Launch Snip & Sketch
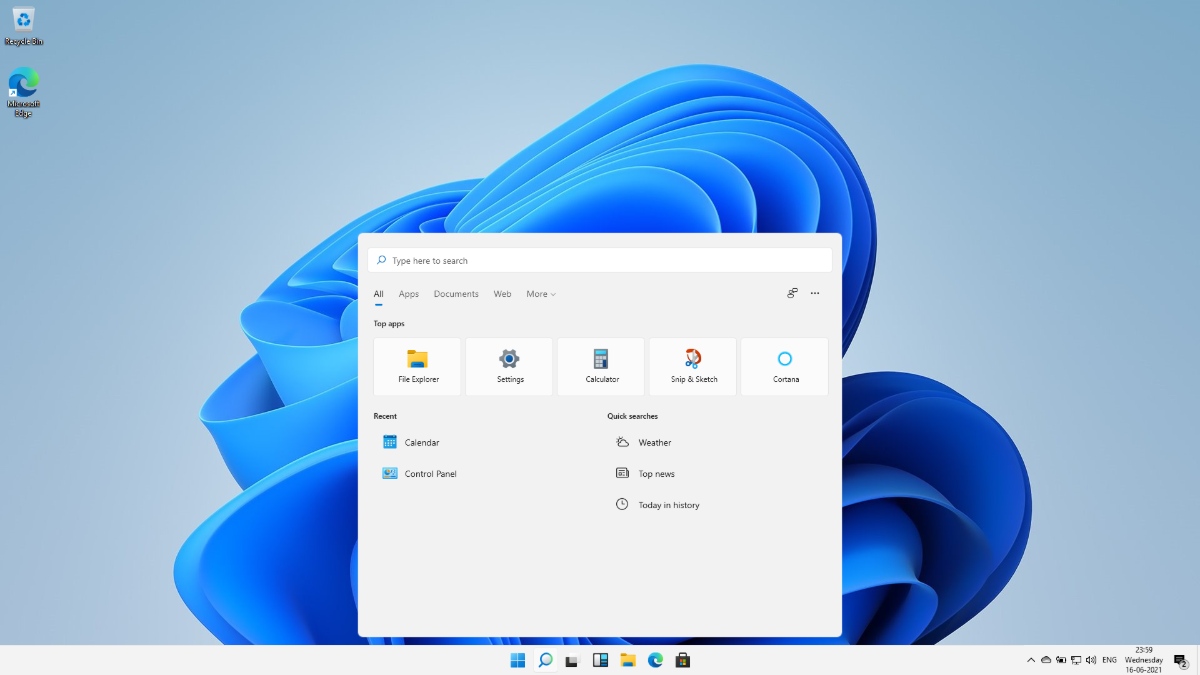 click(x=692, y=365)
